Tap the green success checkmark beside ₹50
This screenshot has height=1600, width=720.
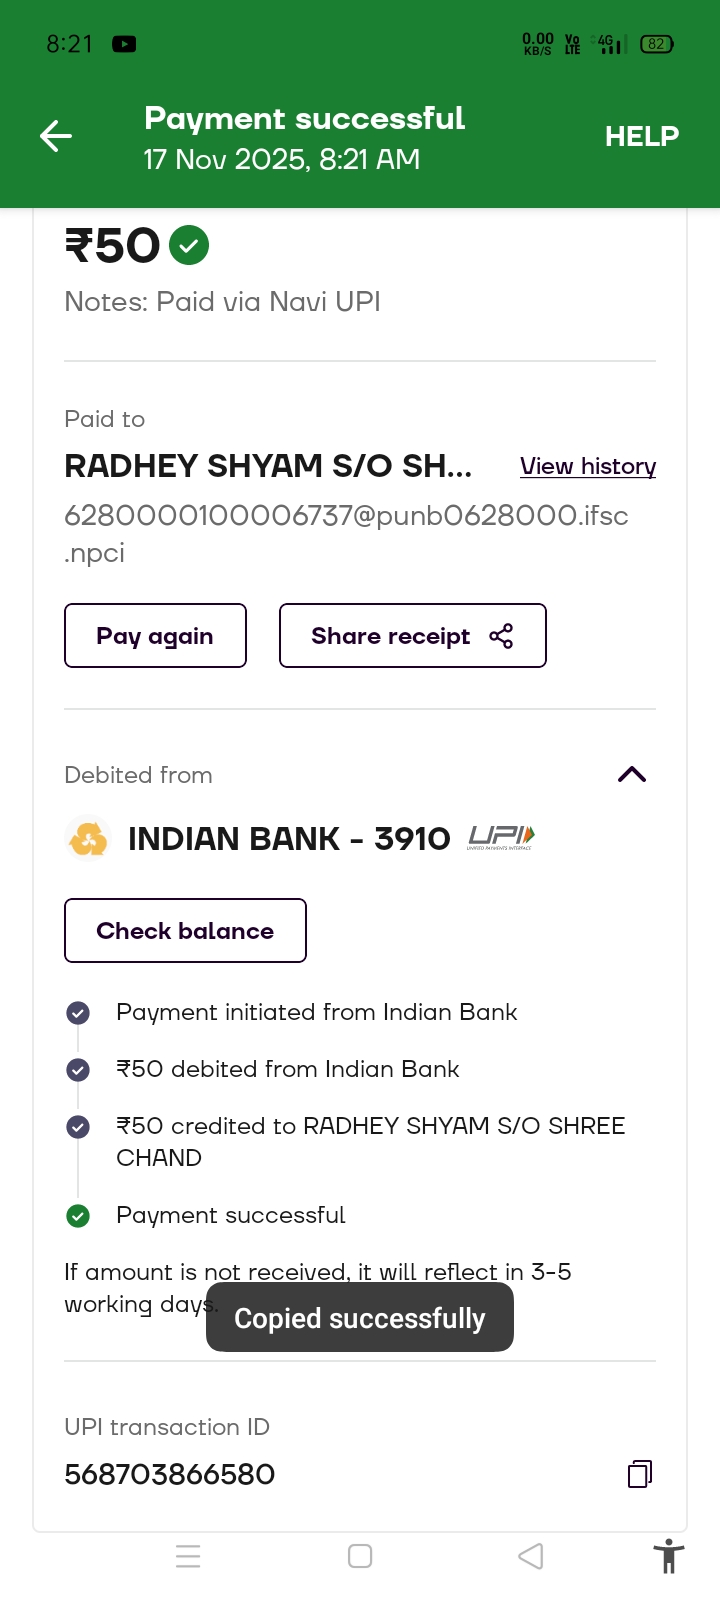189,245
